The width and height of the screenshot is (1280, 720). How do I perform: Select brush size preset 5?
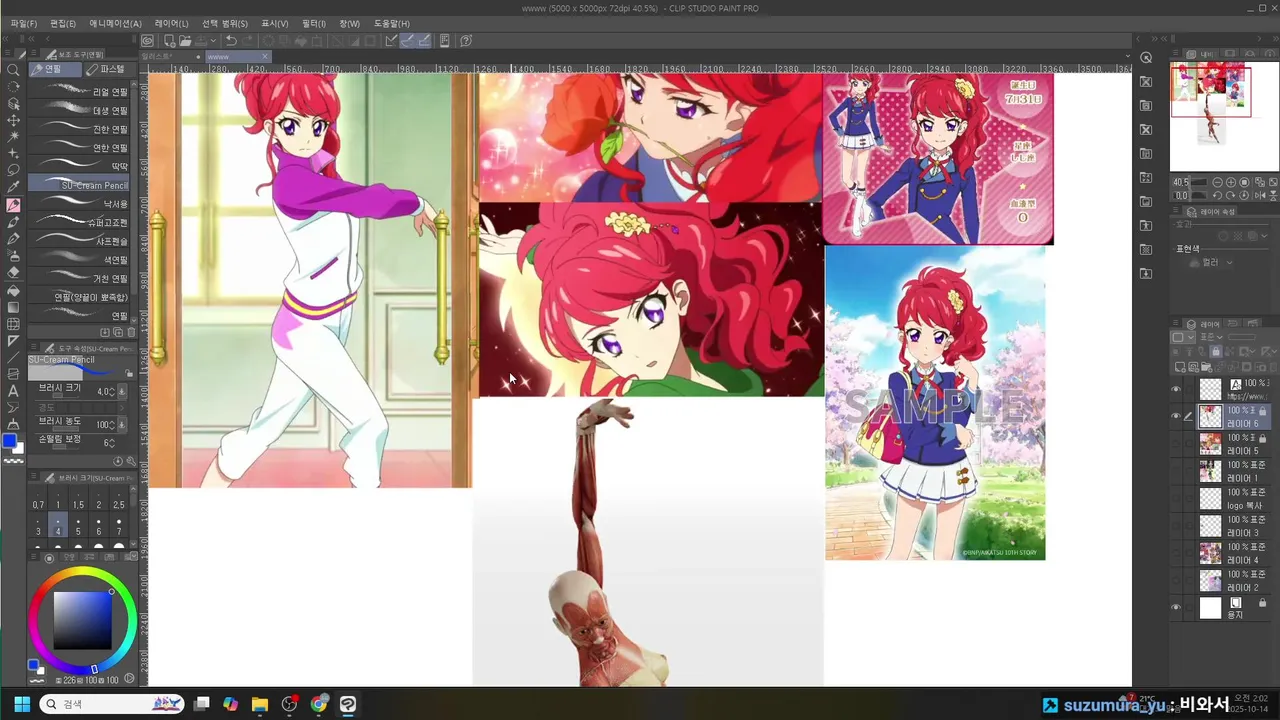78,526
